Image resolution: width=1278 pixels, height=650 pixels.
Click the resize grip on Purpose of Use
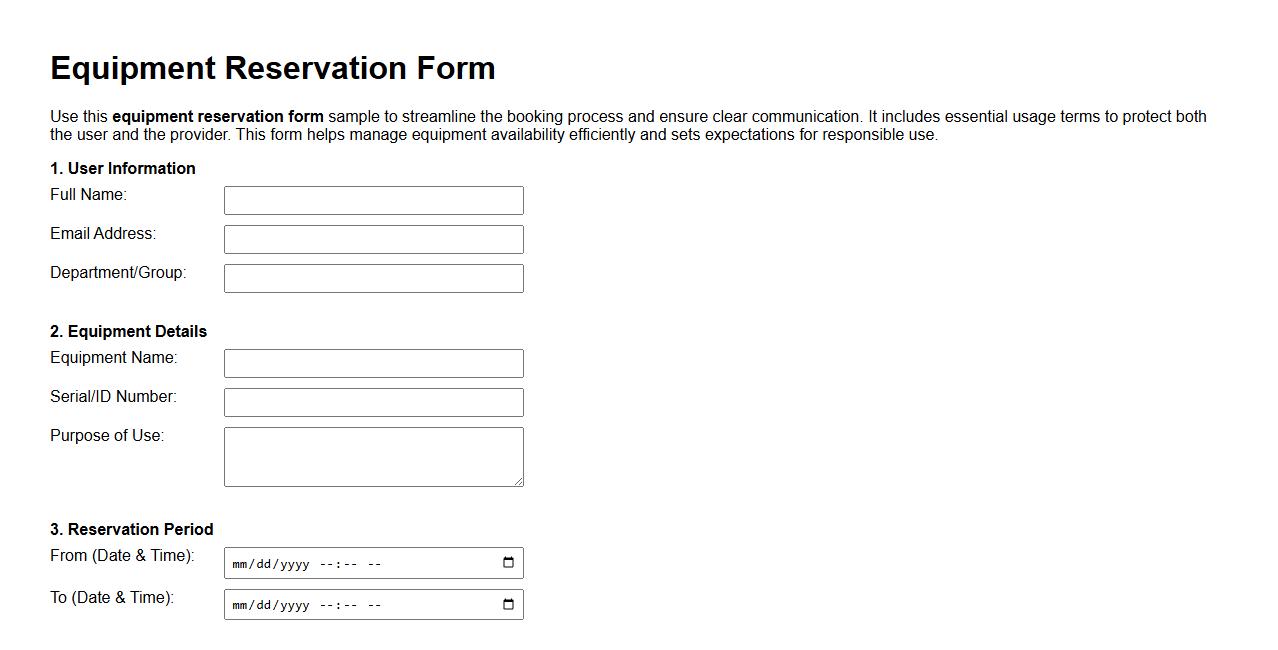(518, 480)
